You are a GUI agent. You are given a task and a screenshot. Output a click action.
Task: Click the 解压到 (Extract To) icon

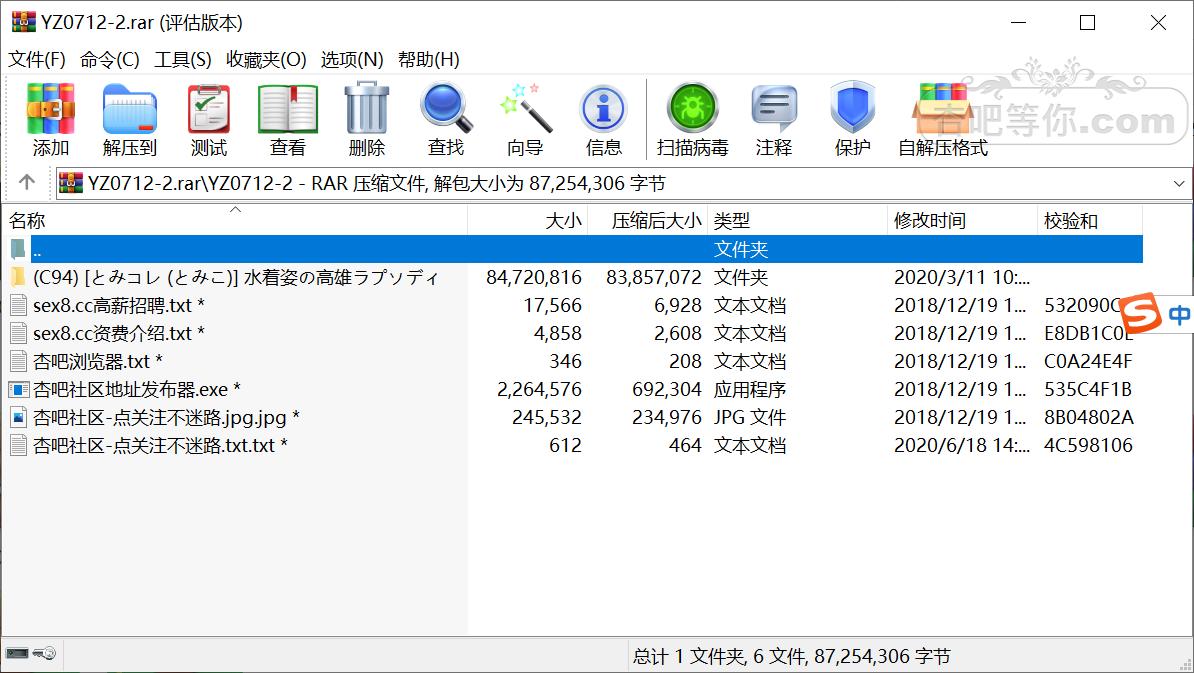coord(130,120)
